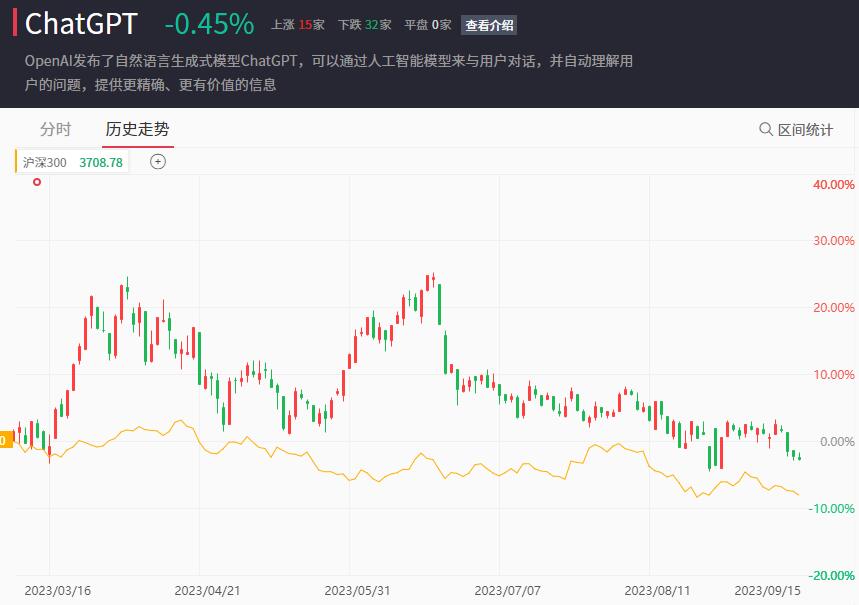Viewport: 859px width, 605px height.
Task: Click the magnifier icon beside 区间统计
Action: tap(765, 129)
